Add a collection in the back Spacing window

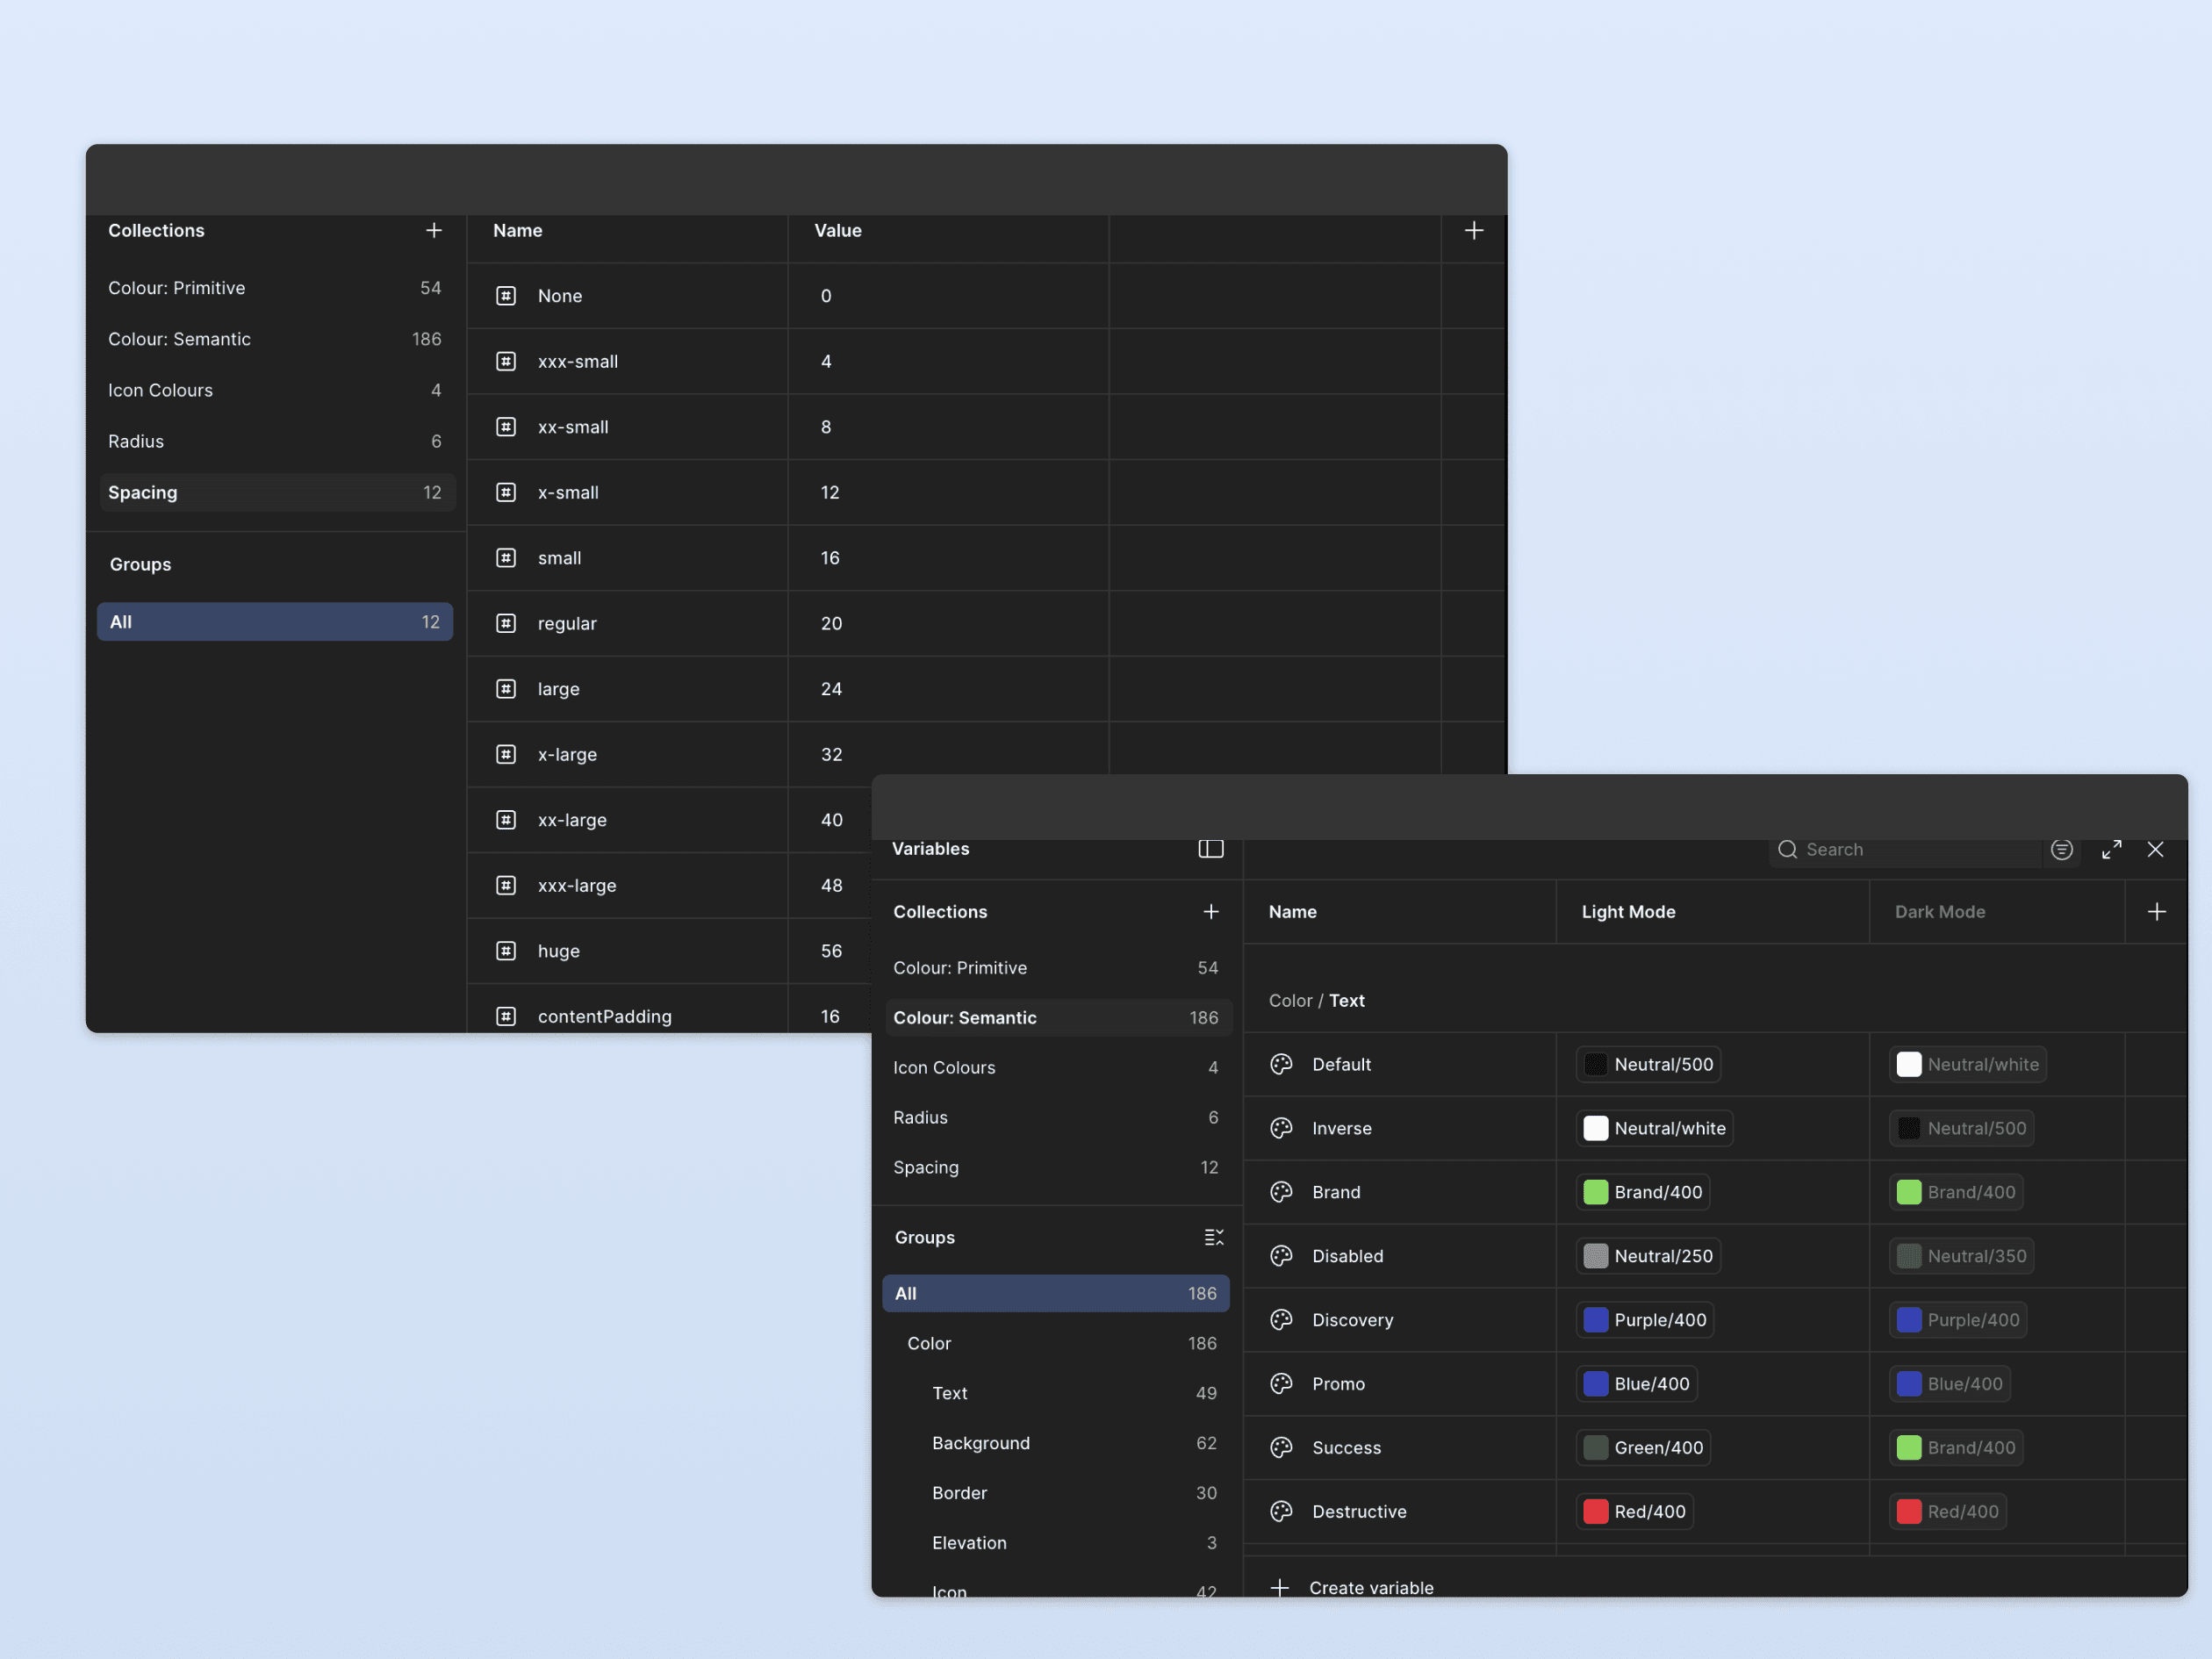[433, 230]
